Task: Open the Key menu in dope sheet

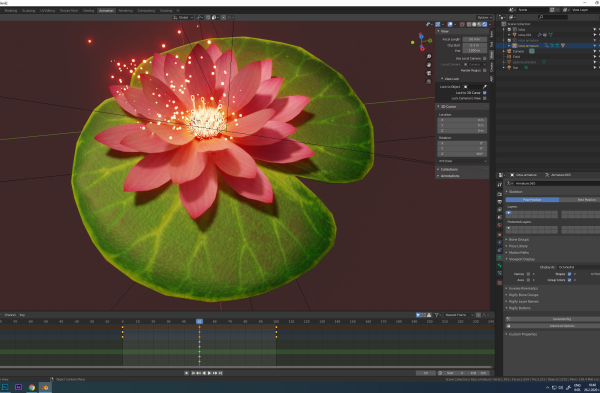Action: click(22, 315)
